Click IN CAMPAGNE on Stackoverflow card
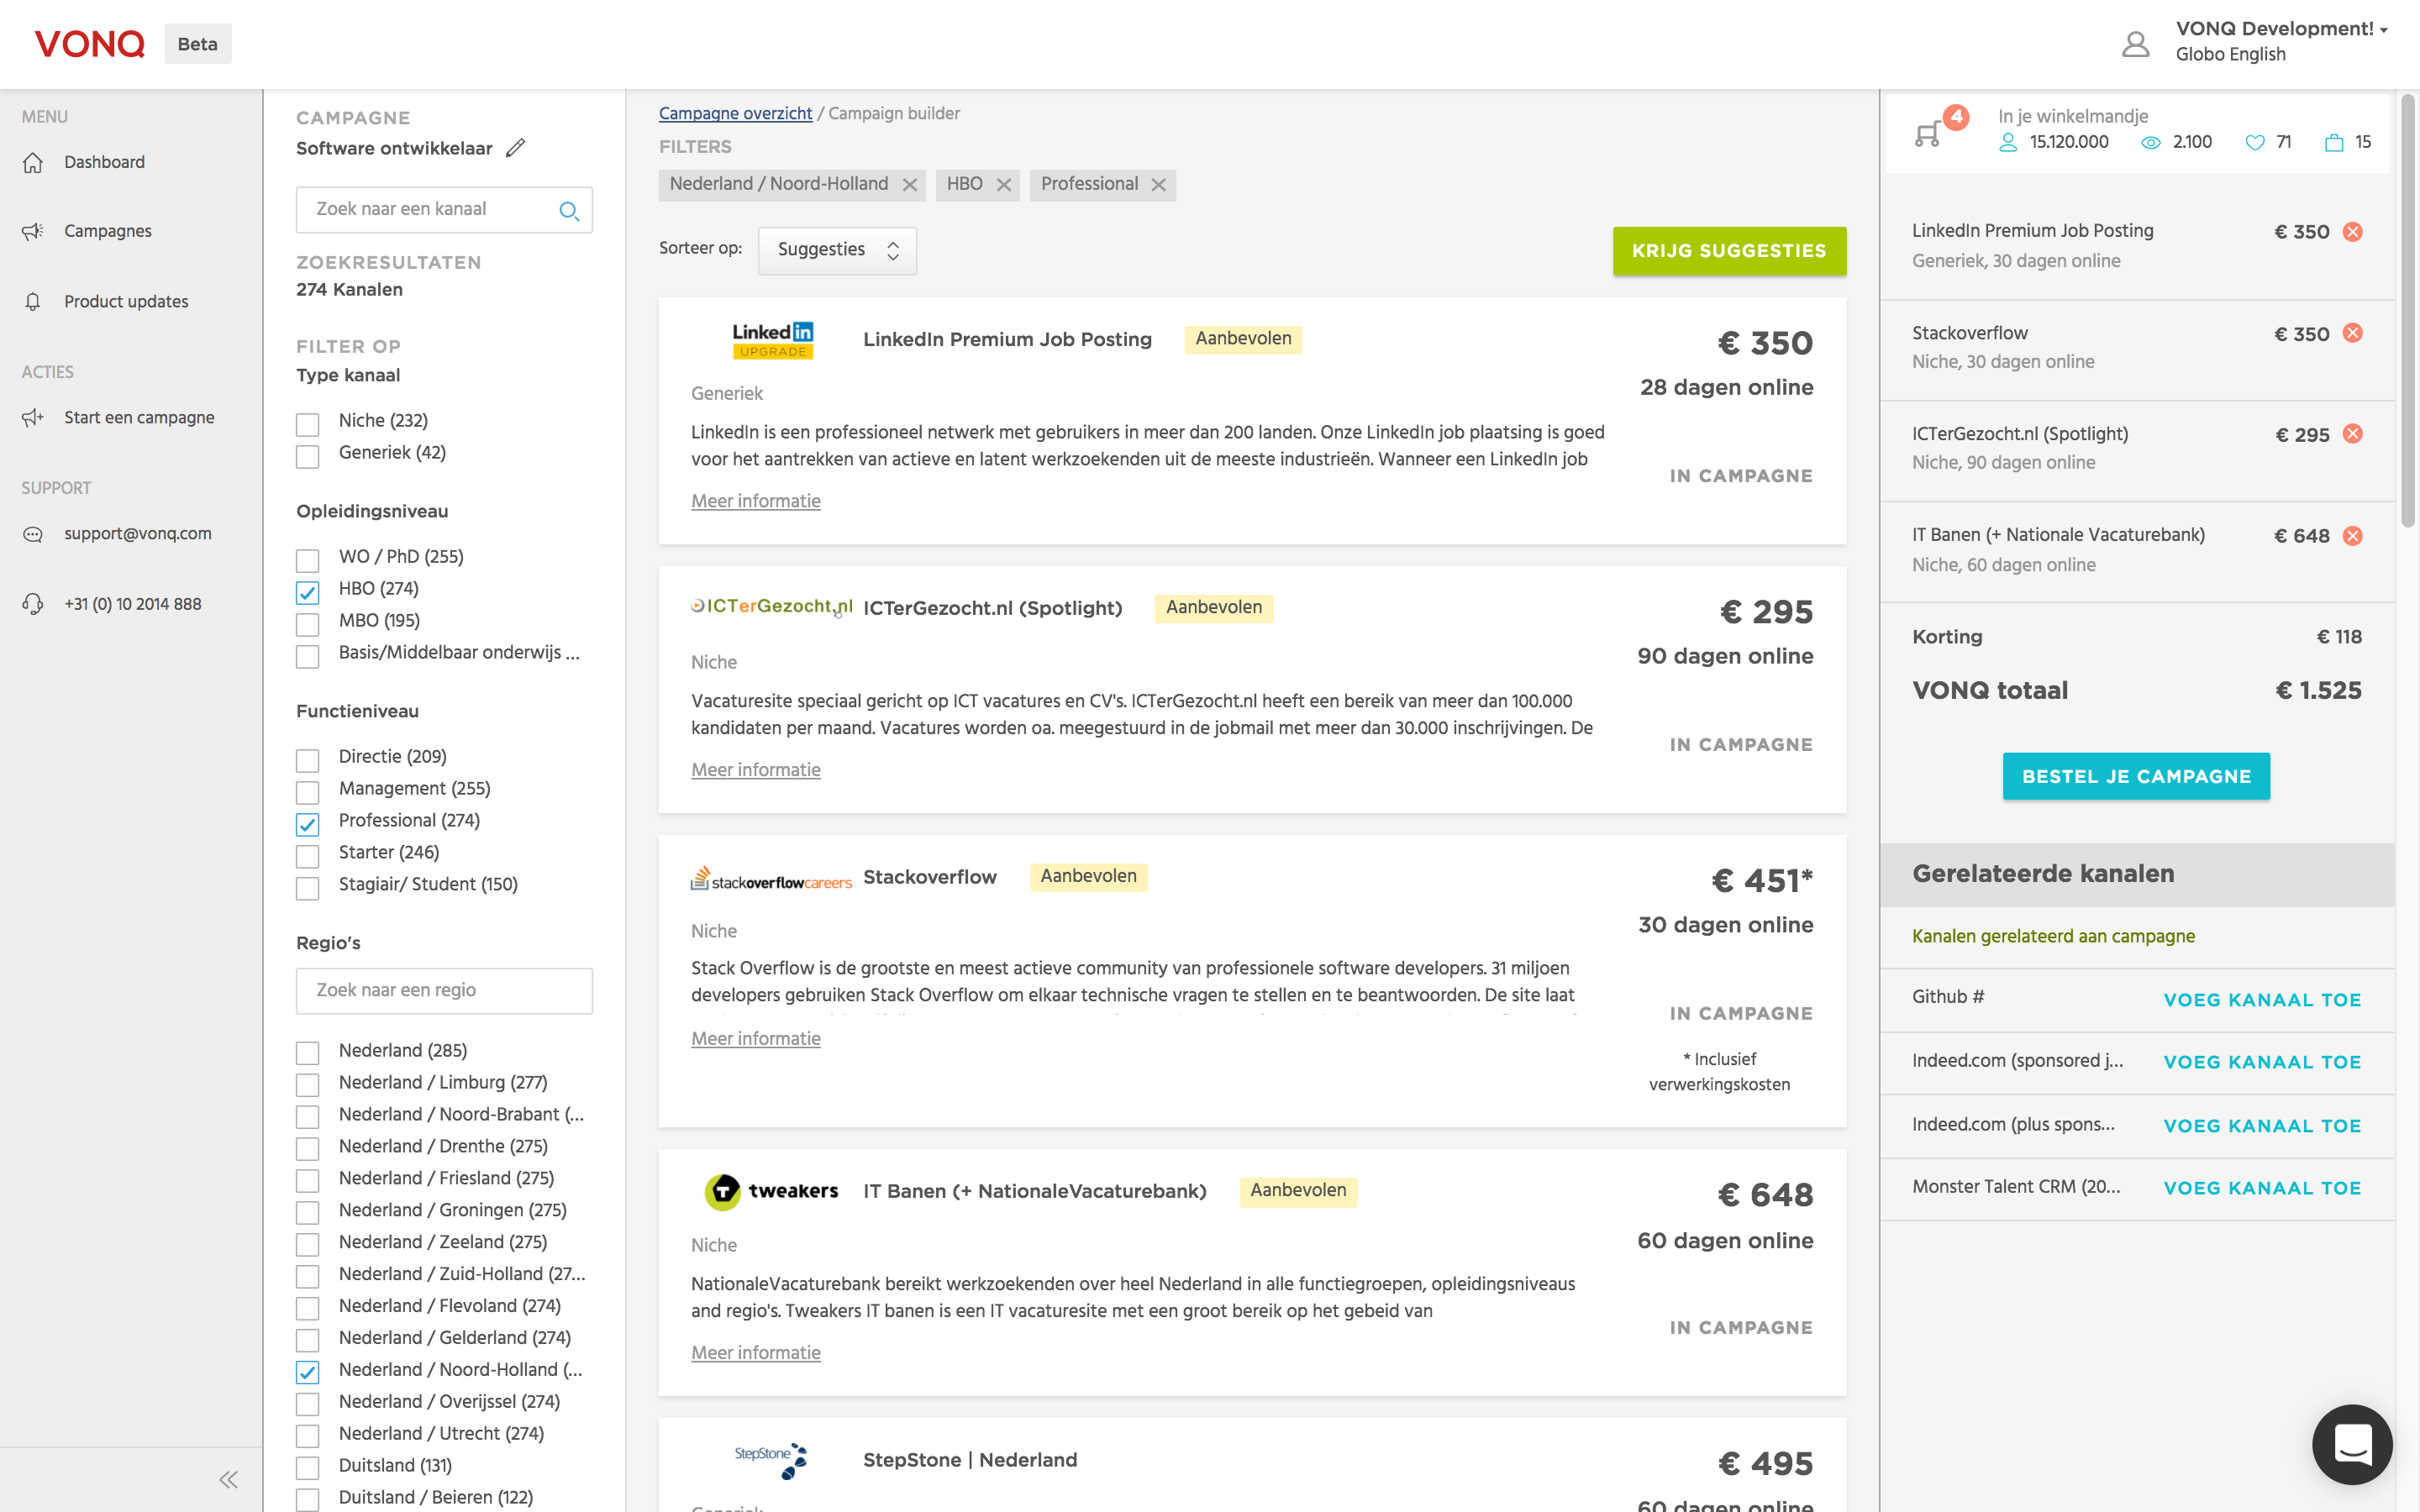The height and width of the screenshot is (1512, 2420). [1740, 1014]
